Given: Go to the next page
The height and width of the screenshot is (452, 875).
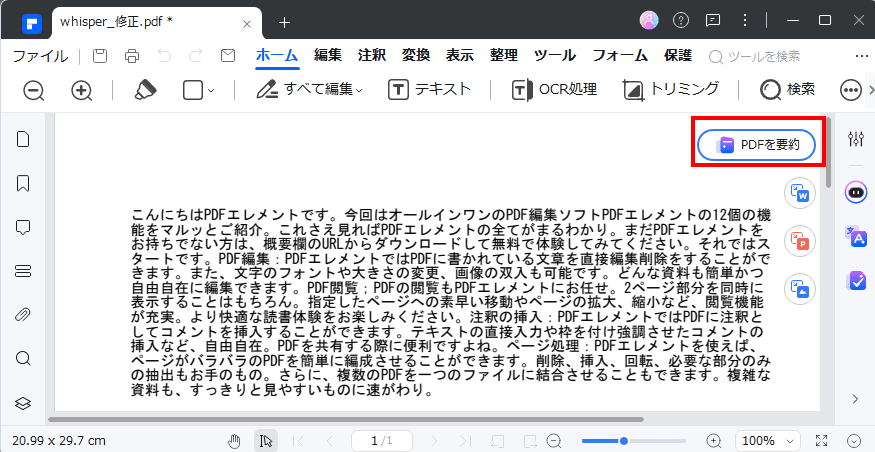Looking at the screenshot, I should click(x=435, y=441).
